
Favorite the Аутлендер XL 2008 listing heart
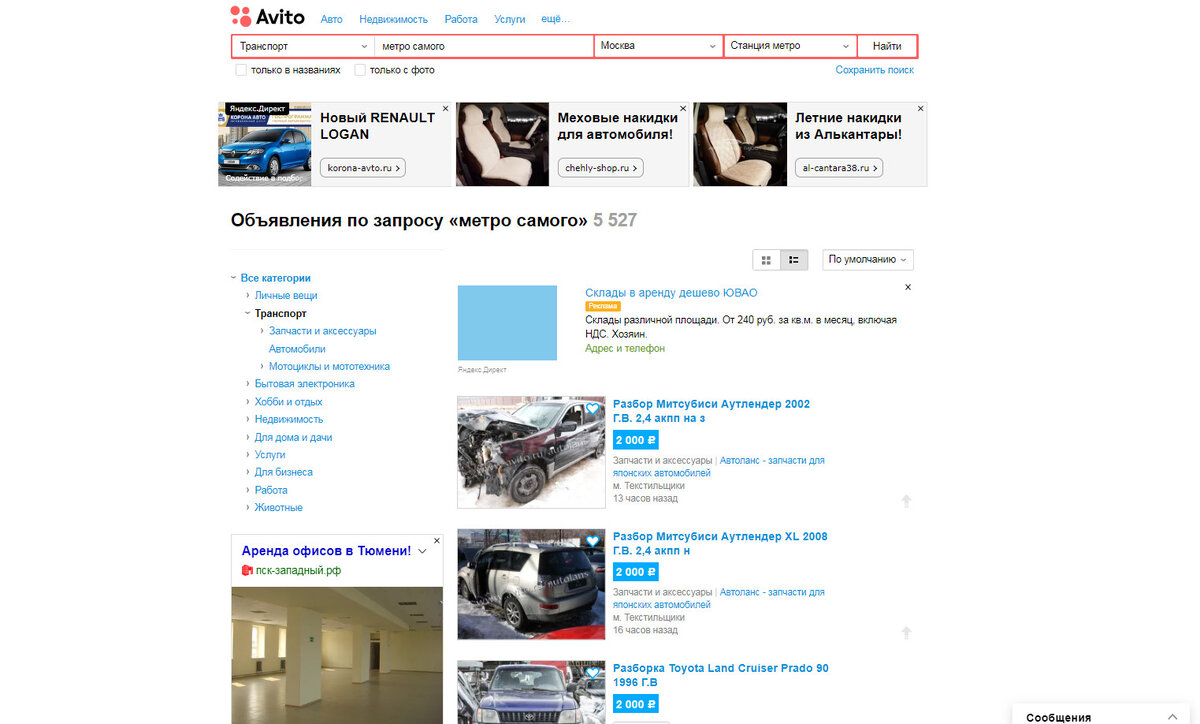coord(593,541)
